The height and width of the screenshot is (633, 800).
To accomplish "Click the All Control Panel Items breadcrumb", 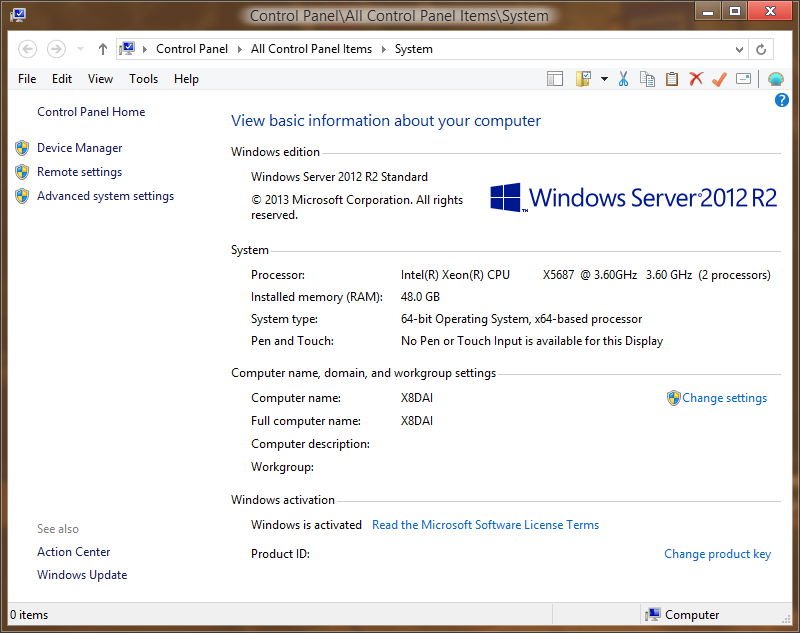I will (x=311, y=49).
